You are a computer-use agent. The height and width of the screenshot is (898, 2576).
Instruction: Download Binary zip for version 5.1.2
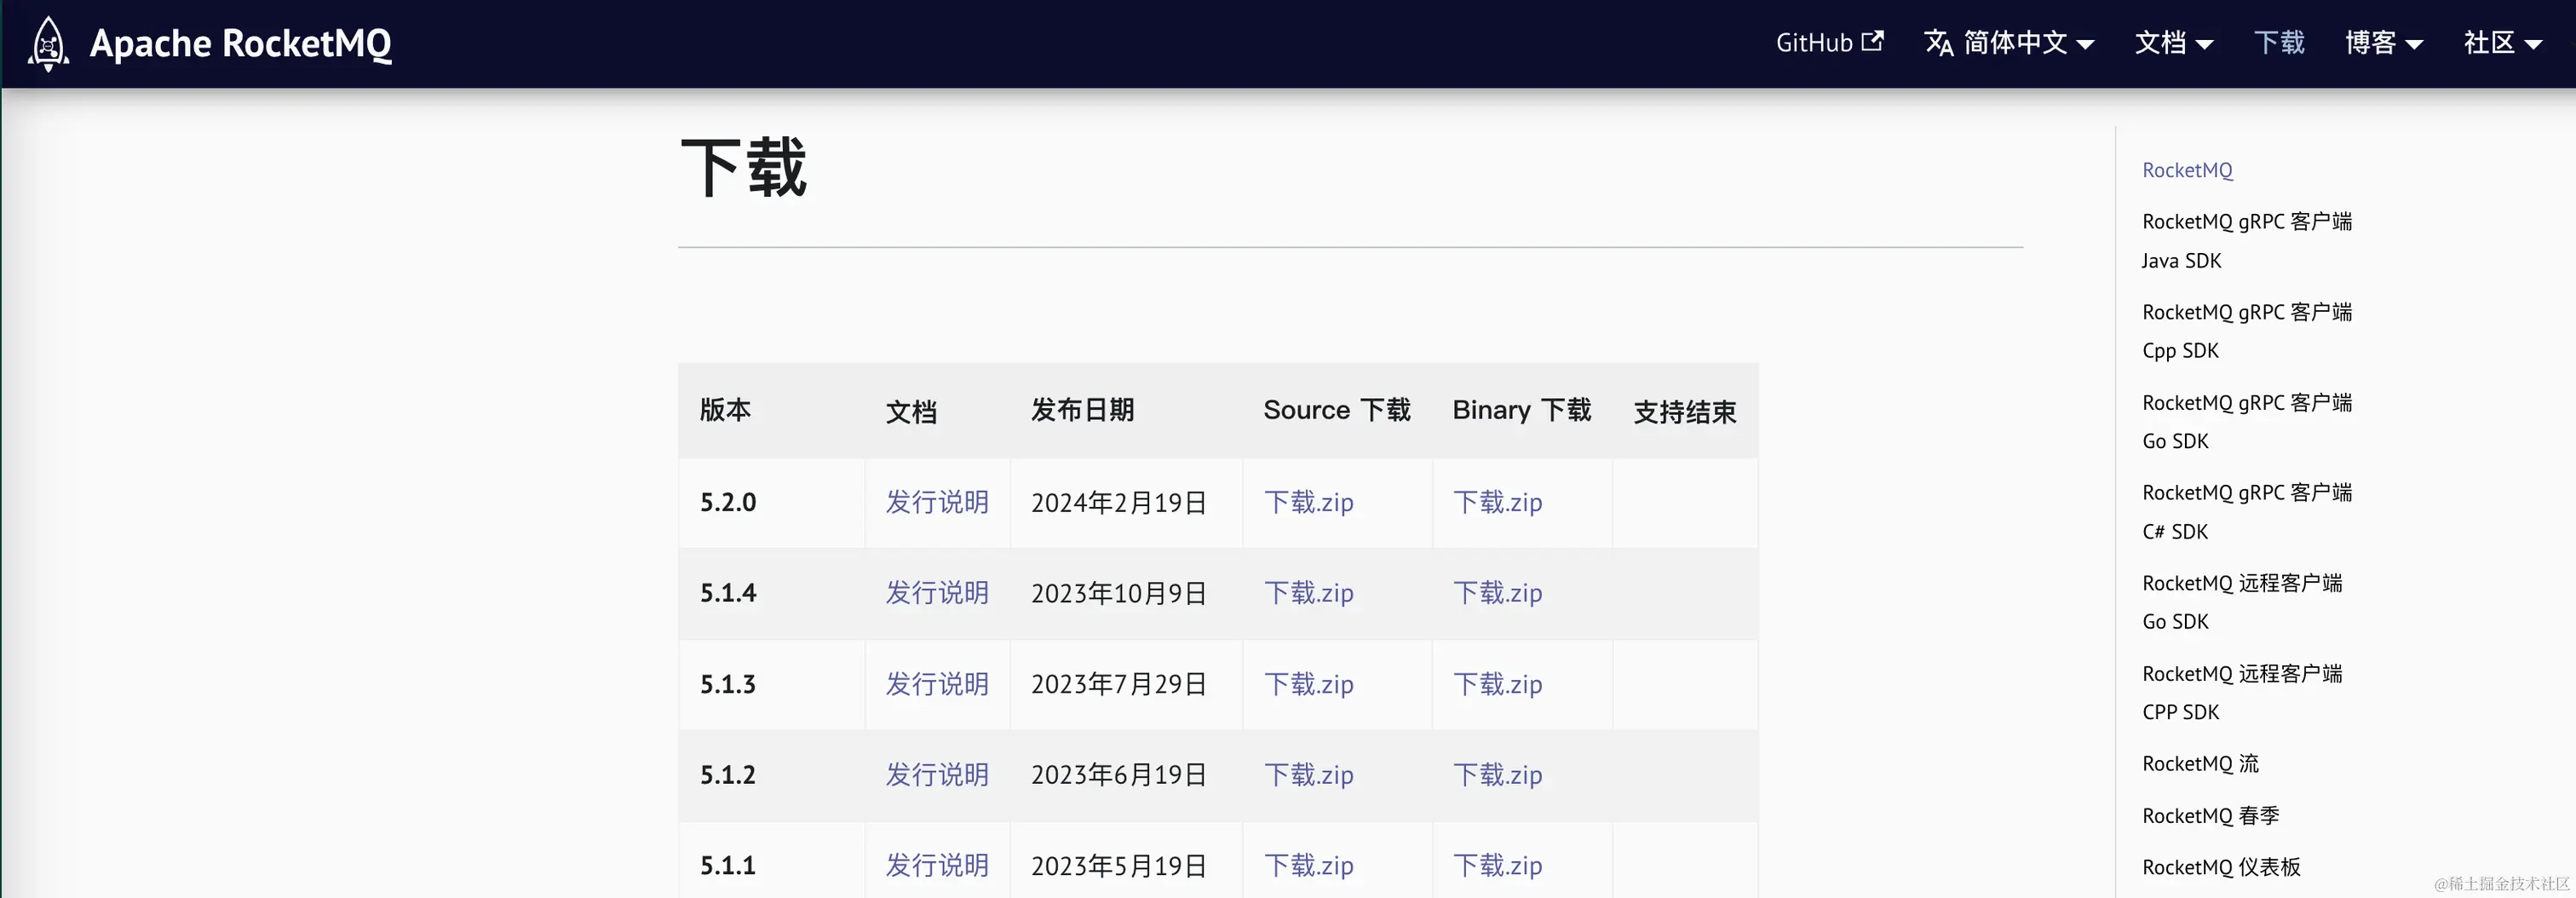pos(1498,775)
